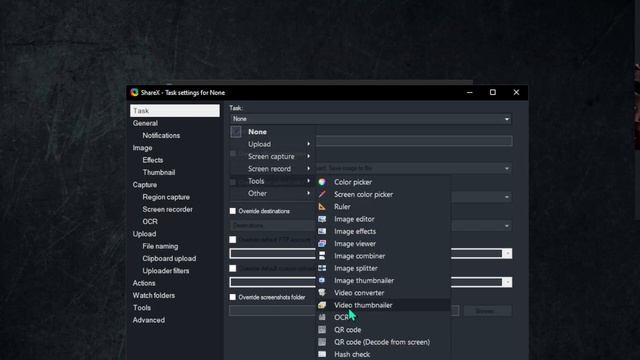Open File naming settings
Image resolution: width=640 pixels, height=360 pixels.
coord(160,246)
